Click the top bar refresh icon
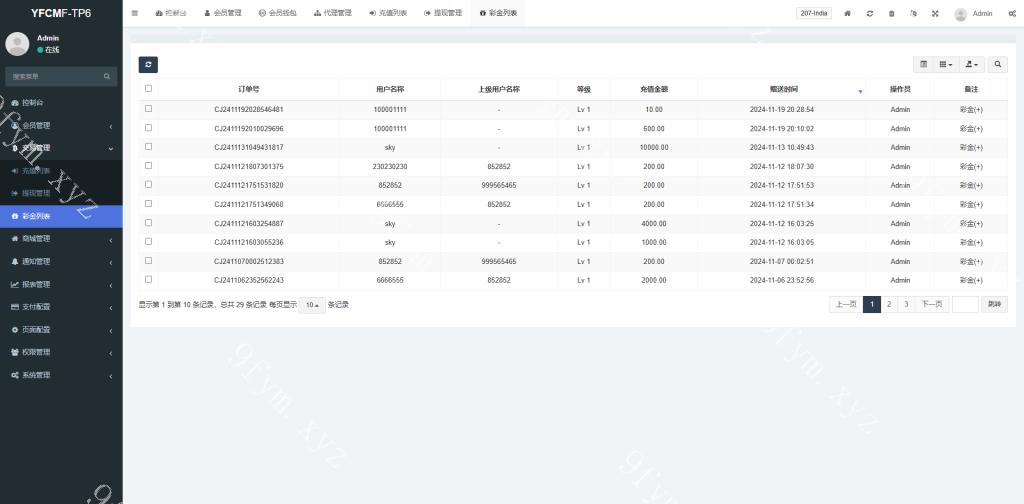Screen dimensions: 1024x504 pos(870,13)
